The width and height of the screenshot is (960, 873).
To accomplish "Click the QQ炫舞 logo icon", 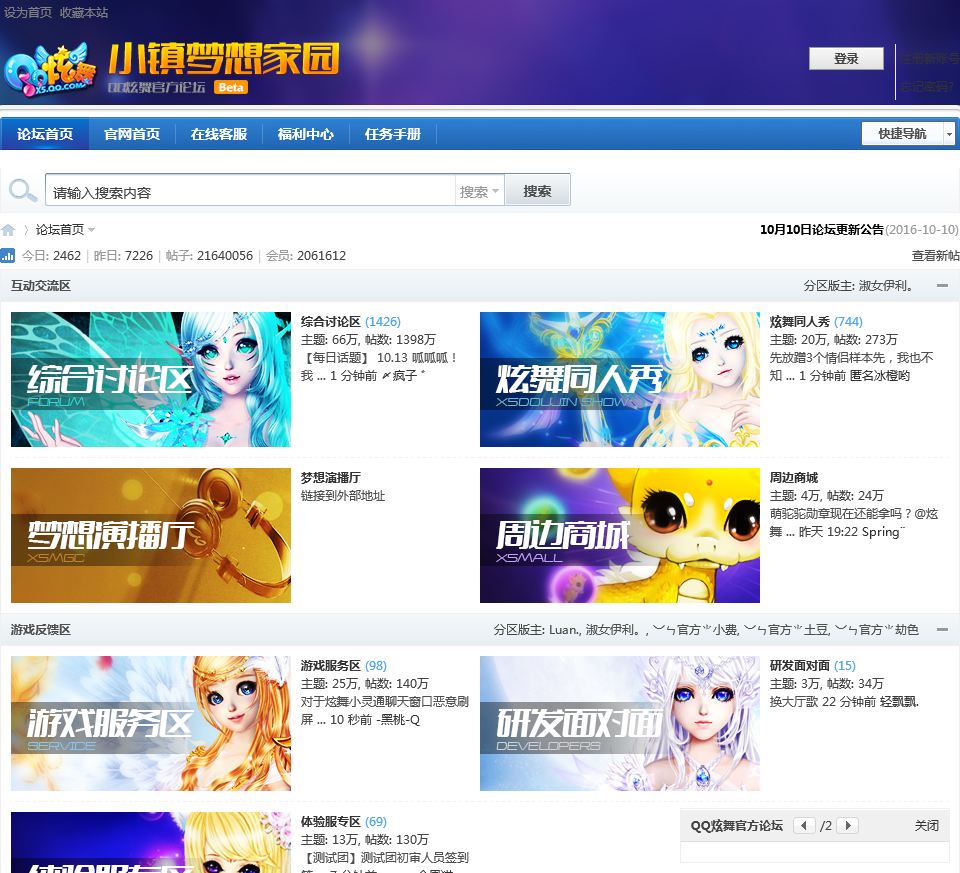I will point(50,69).
